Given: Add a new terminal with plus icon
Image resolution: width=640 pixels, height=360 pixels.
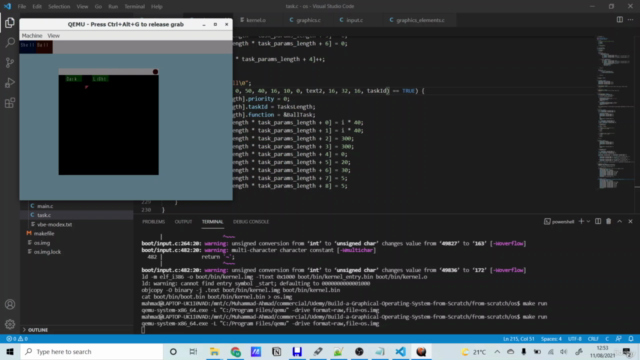Looking at the screenshot, I should tap(581, 221).
